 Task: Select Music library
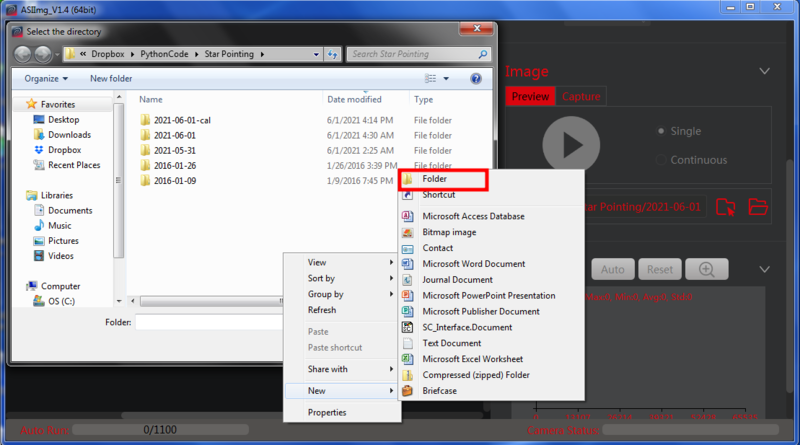[x=59, y=226]
